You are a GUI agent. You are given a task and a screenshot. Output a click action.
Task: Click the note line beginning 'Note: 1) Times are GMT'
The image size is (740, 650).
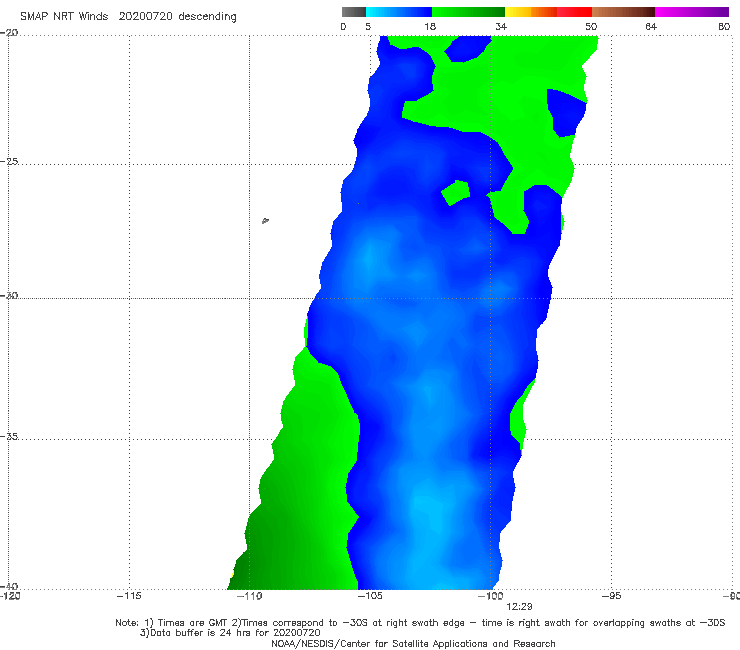(x=420, y=623)
